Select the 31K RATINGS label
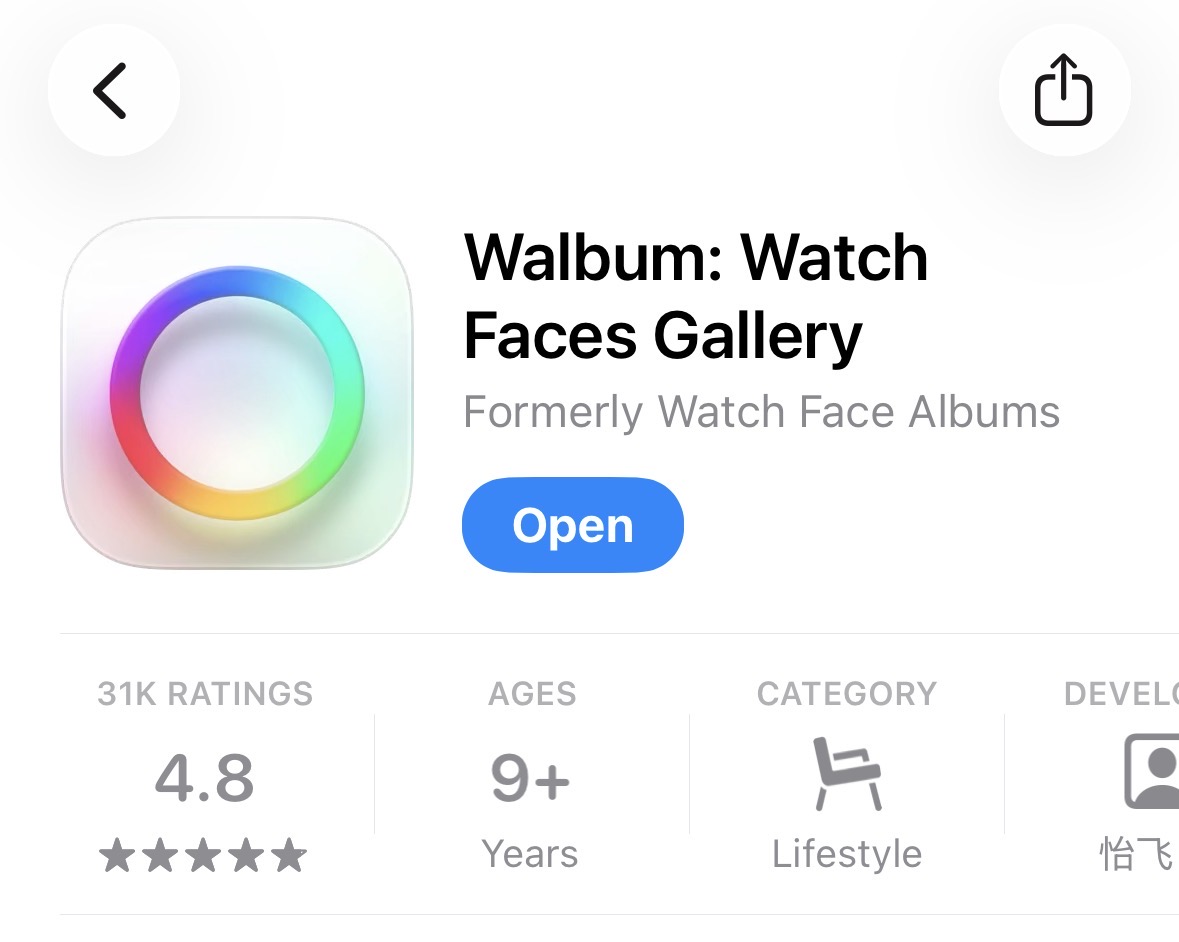The width and height of the screenshot is (1179, 942). click(205, 693)
